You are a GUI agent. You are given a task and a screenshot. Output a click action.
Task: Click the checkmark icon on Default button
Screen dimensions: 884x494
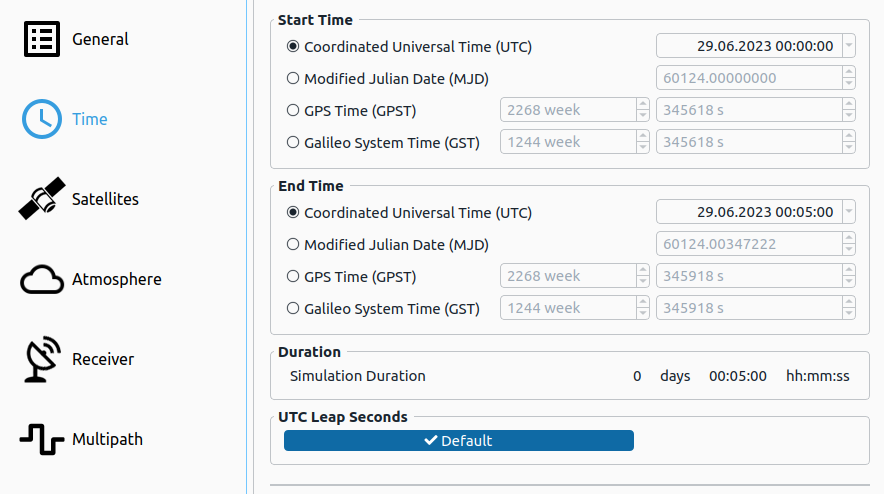(x=431, y=441)
